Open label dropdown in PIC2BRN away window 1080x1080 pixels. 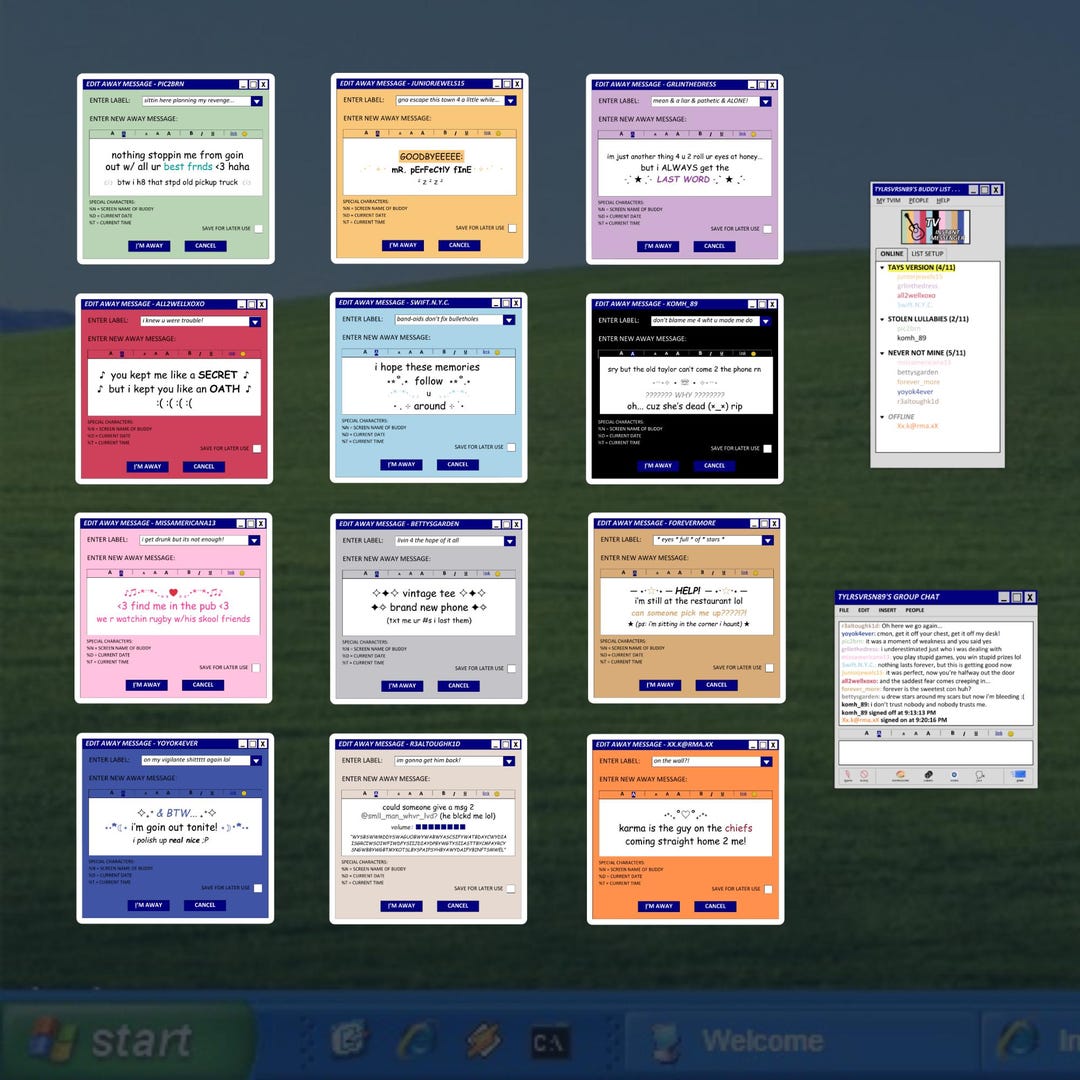(x=256, y=101)
